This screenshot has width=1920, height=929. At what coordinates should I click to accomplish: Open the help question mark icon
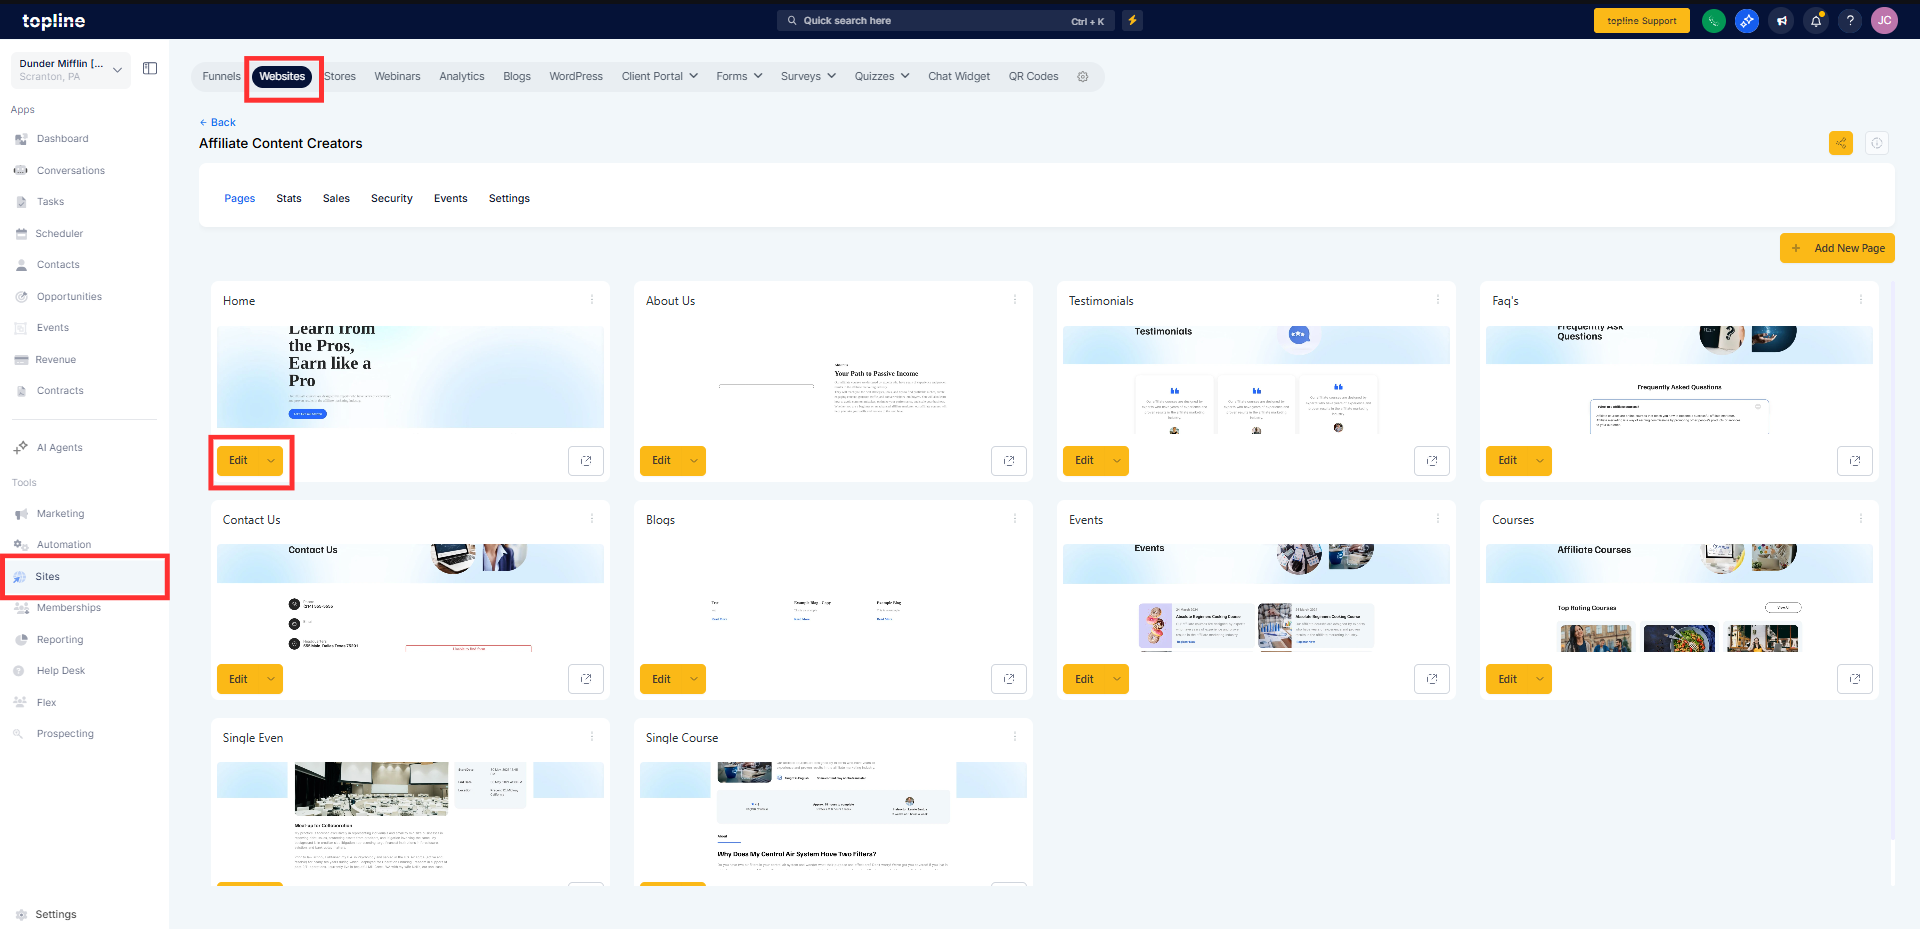(x=1850, y=21)
